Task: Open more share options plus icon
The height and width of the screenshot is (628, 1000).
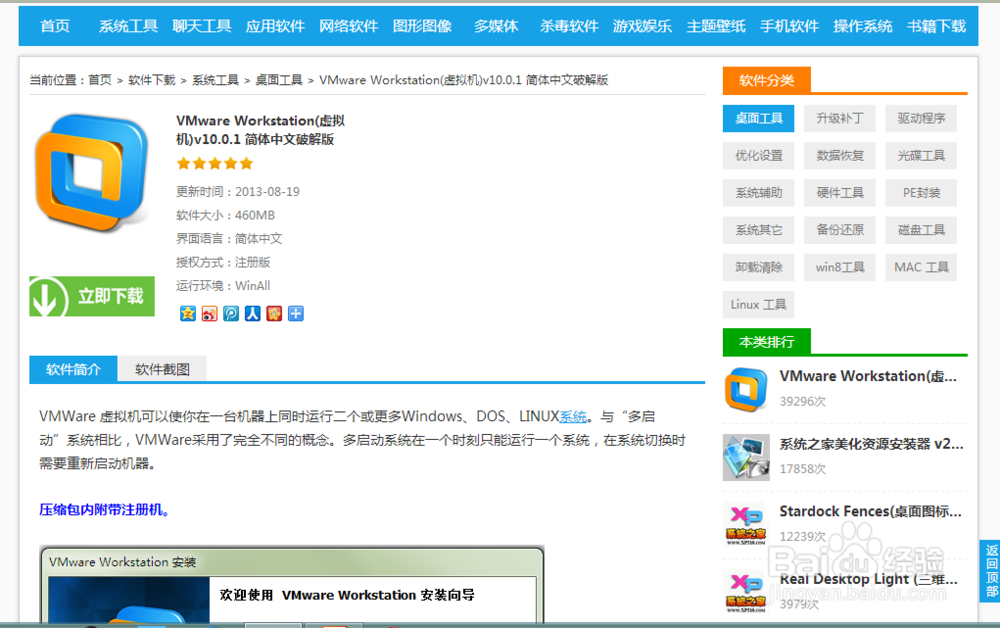Action: (x=296, y=314)
